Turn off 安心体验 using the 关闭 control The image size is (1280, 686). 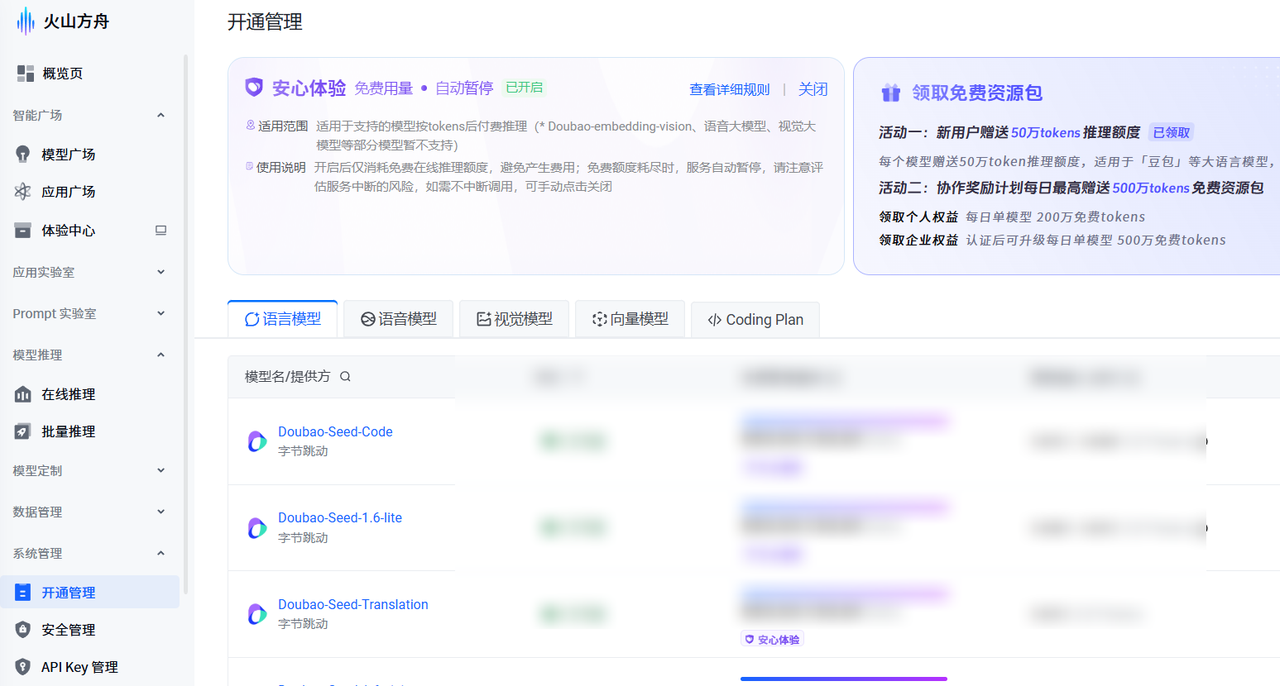[x=813, y=89]
